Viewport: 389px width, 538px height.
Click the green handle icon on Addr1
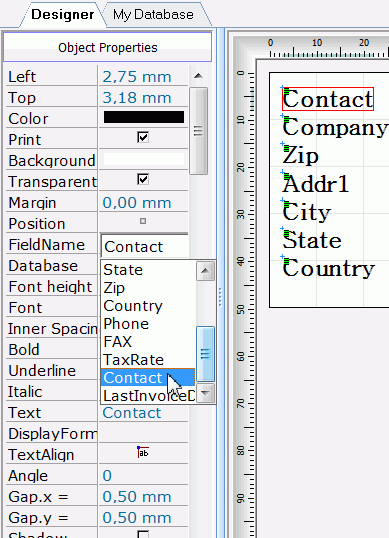pyautogui.click(x=287, y=176)
